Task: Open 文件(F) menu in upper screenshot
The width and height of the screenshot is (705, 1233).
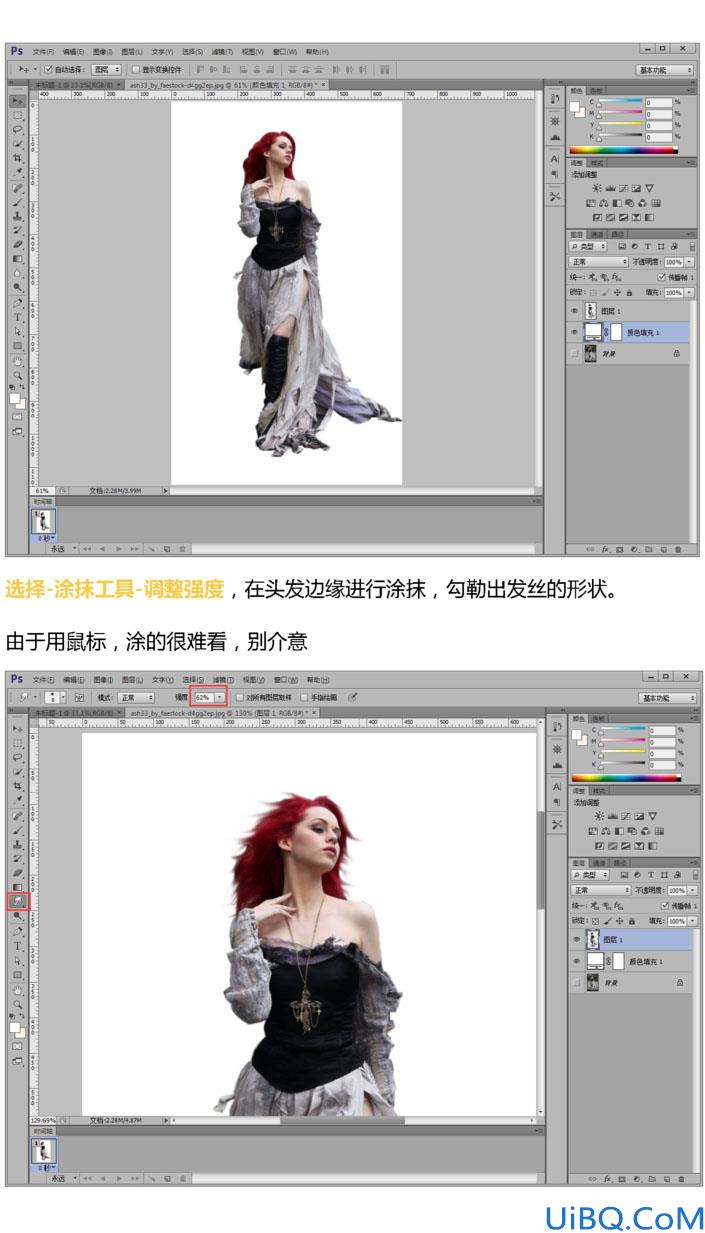Action: (x=43, y=51)
